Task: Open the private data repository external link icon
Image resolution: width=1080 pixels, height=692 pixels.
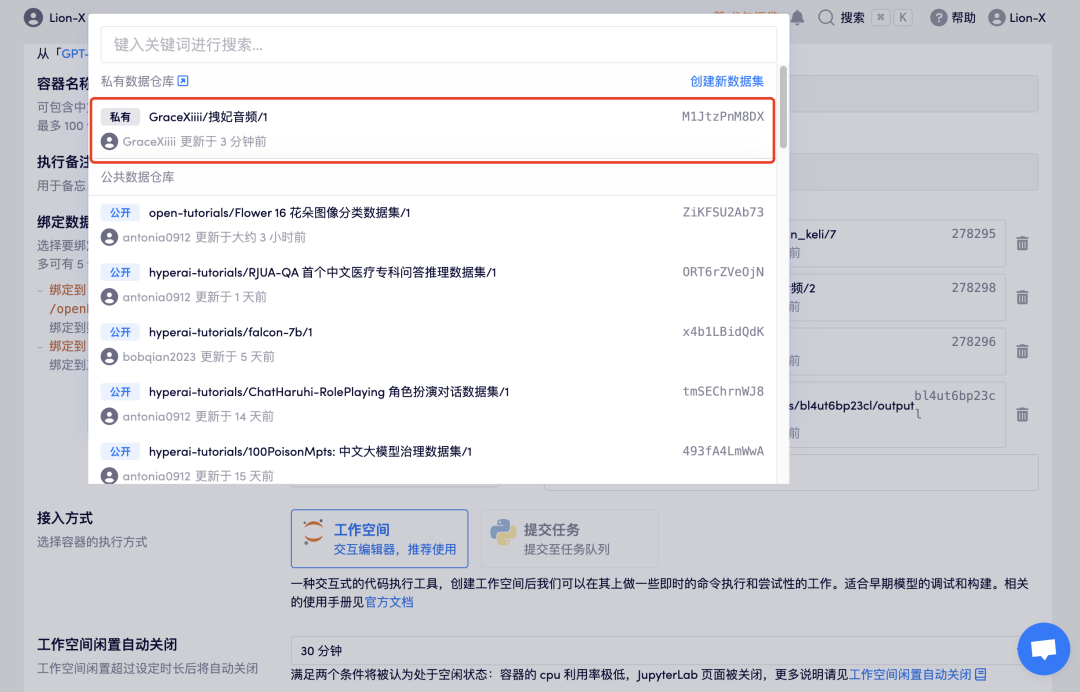Action: pyautogui.click(x=183, y=81)
